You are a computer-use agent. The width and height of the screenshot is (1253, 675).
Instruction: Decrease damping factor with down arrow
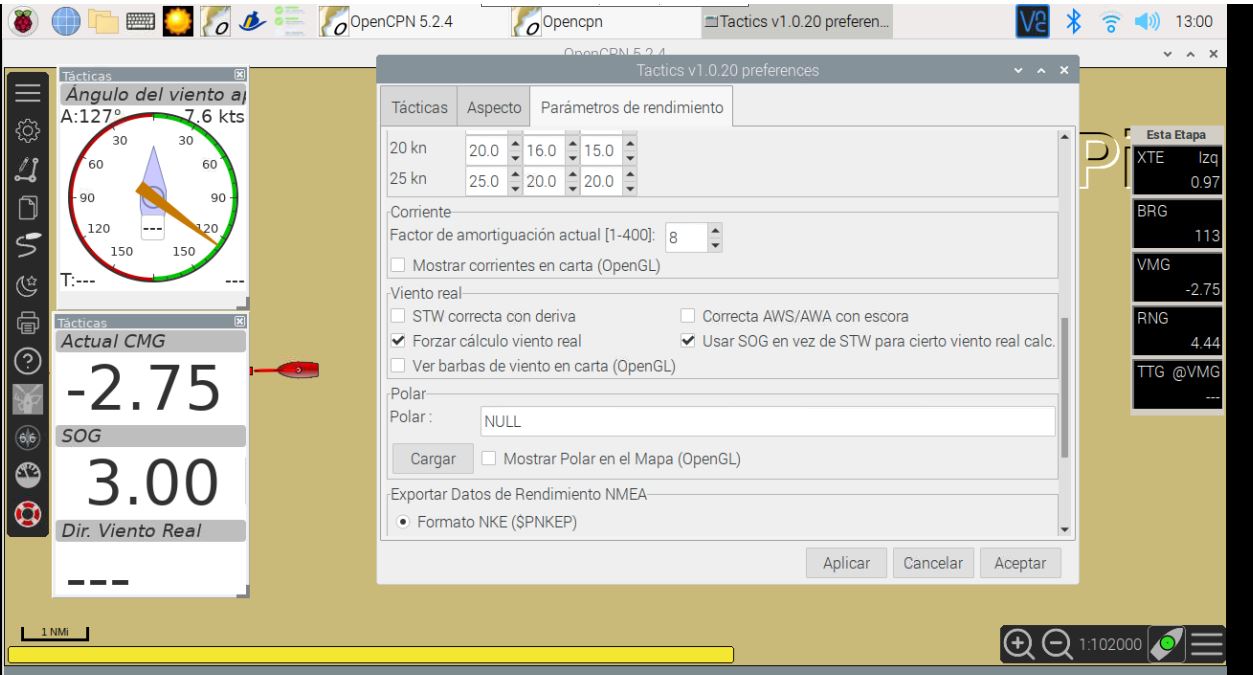[x=713, y=245]
